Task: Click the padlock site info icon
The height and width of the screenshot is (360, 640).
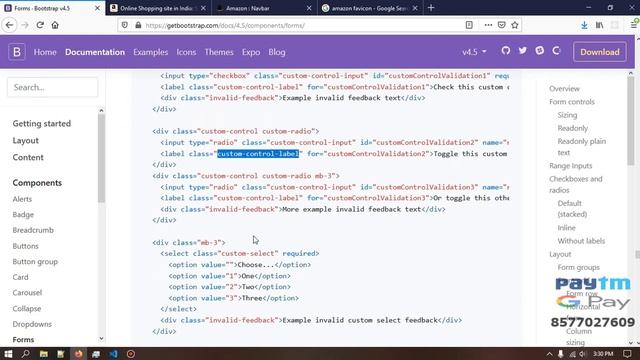Action: click(x=138, y=25)
